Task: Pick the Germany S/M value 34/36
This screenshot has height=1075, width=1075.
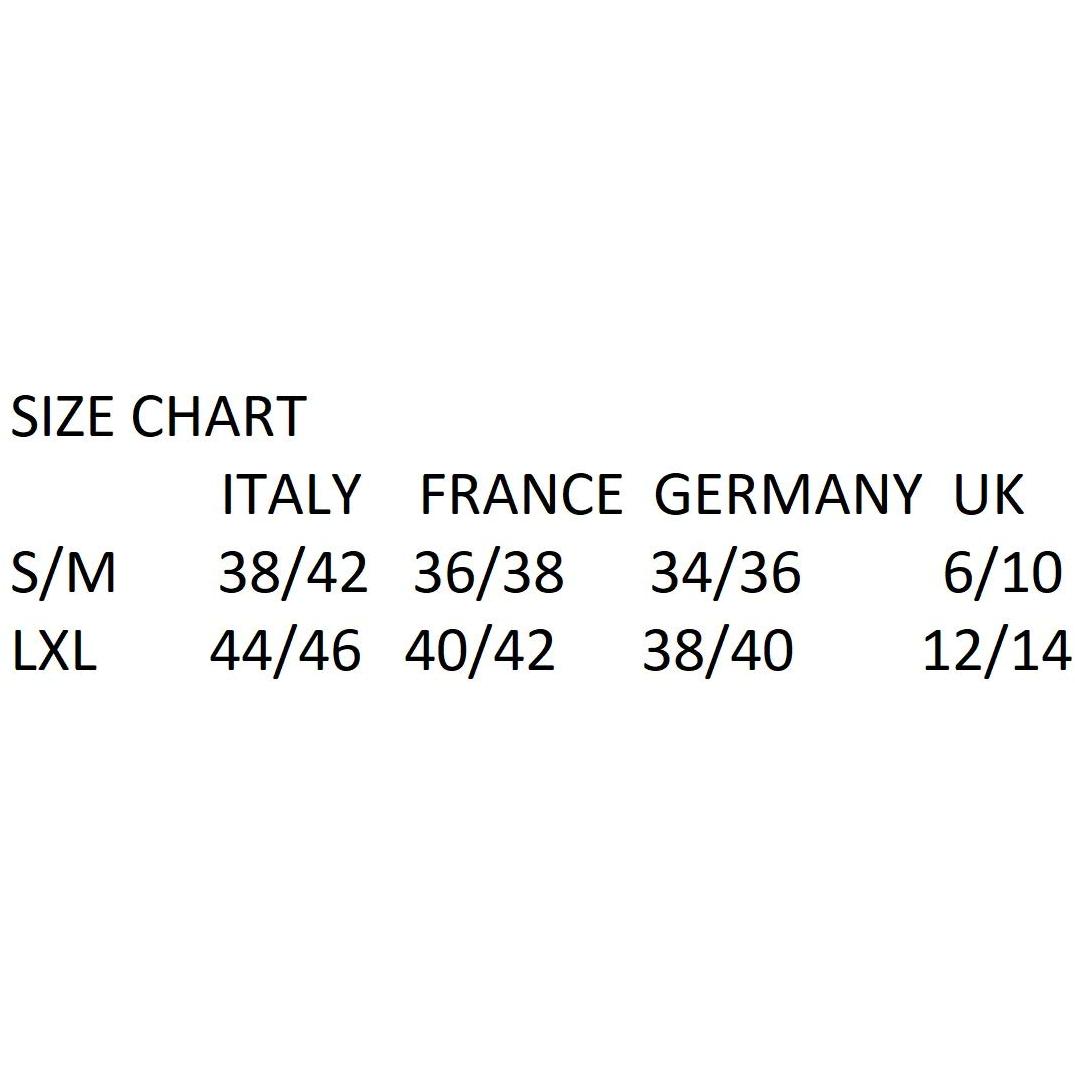Action: [726, 574]
